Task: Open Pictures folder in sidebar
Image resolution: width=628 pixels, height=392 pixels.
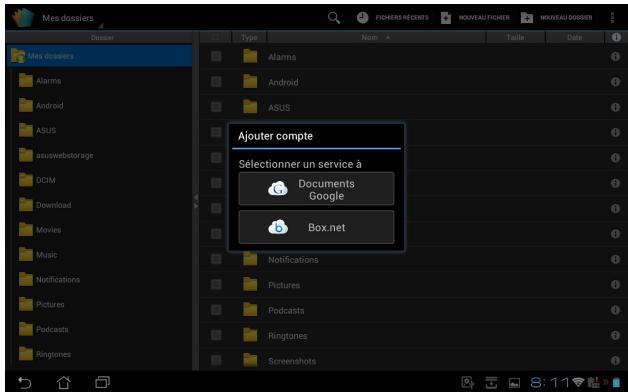Action: [x=42, y=304]
